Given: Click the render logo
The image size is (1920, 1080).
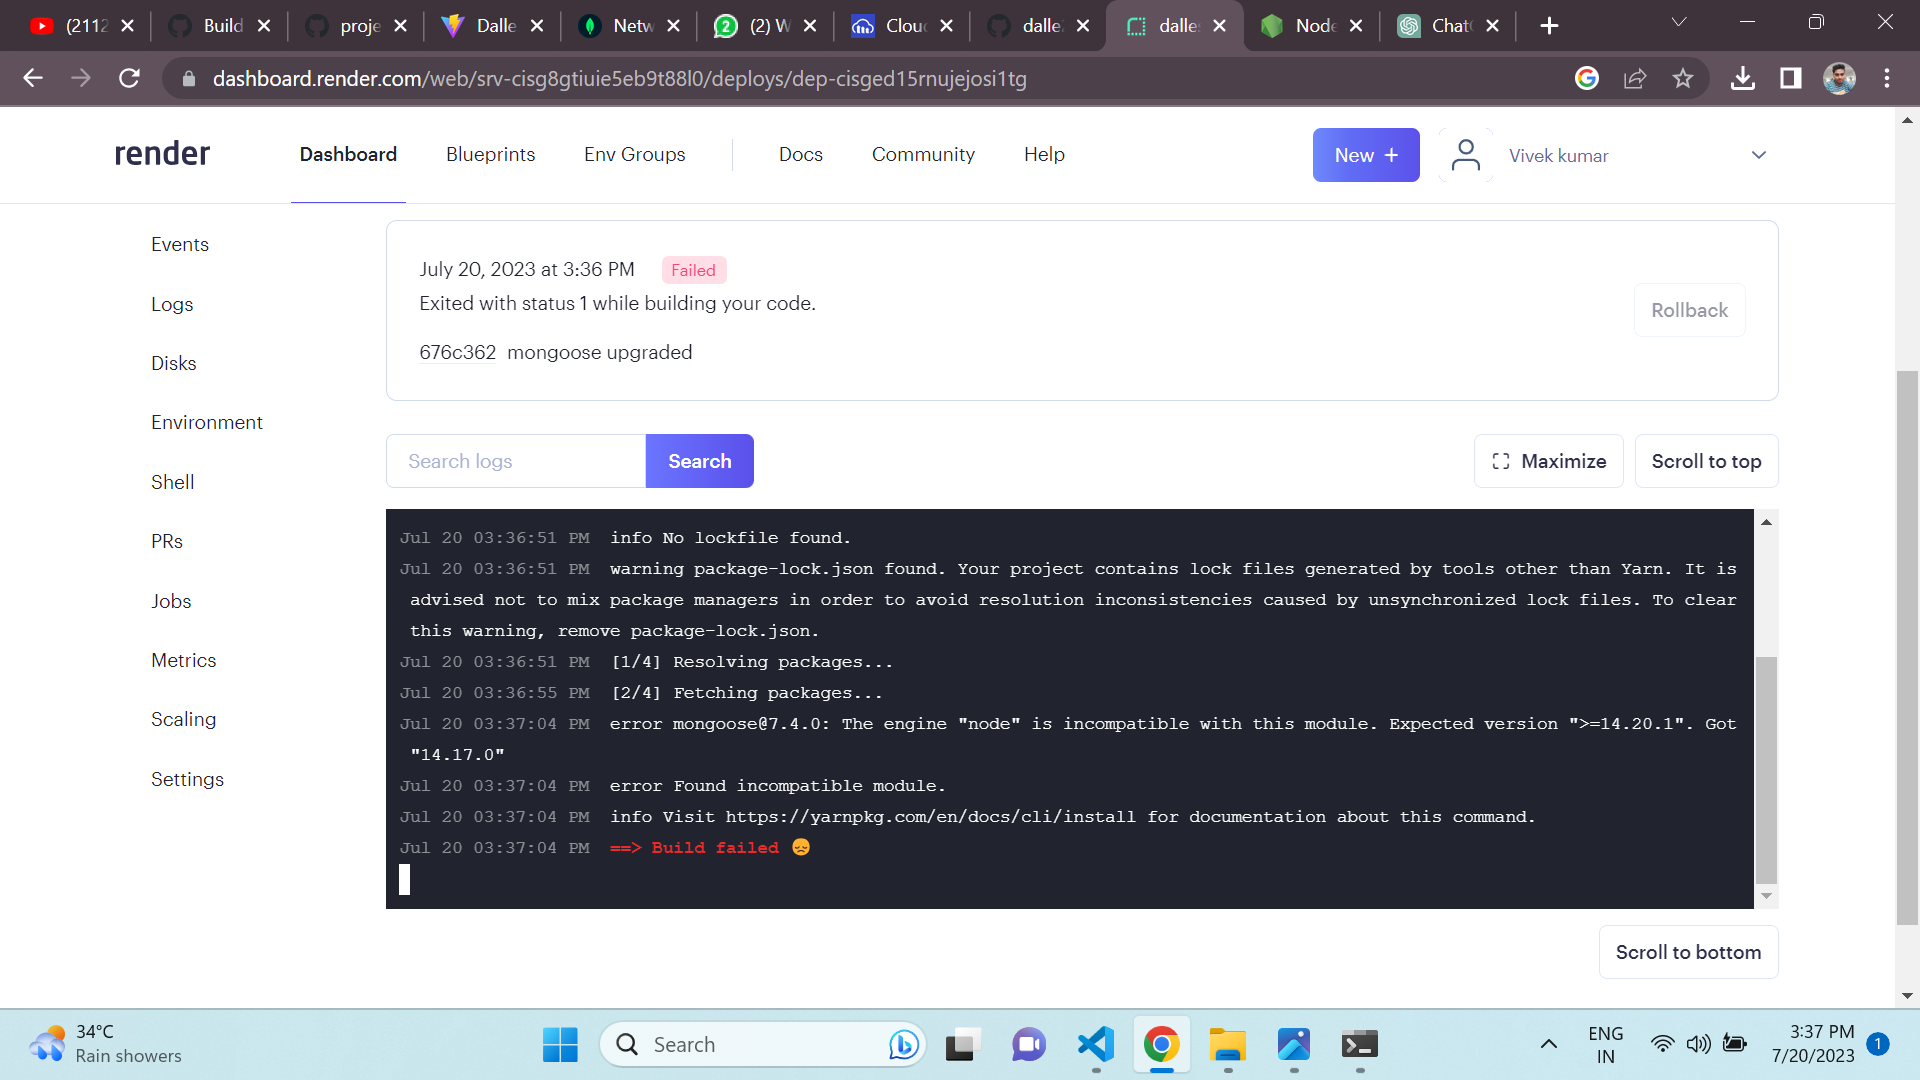Looking at the screenshot, I should tap(161, 153).
